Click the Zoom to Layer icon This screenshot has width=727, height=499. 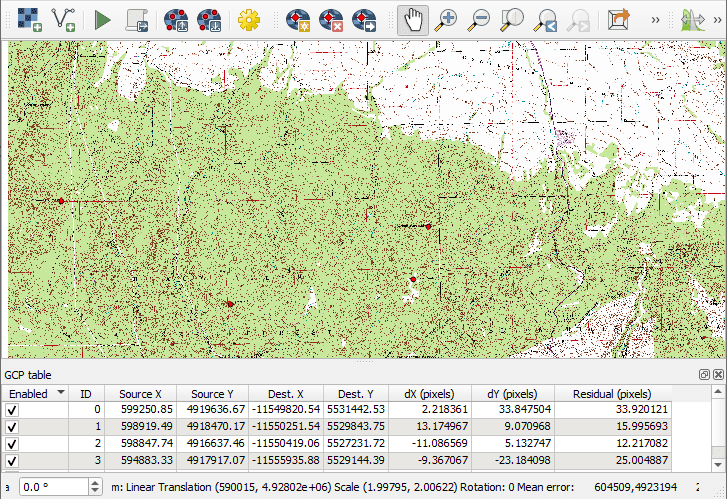513,19
